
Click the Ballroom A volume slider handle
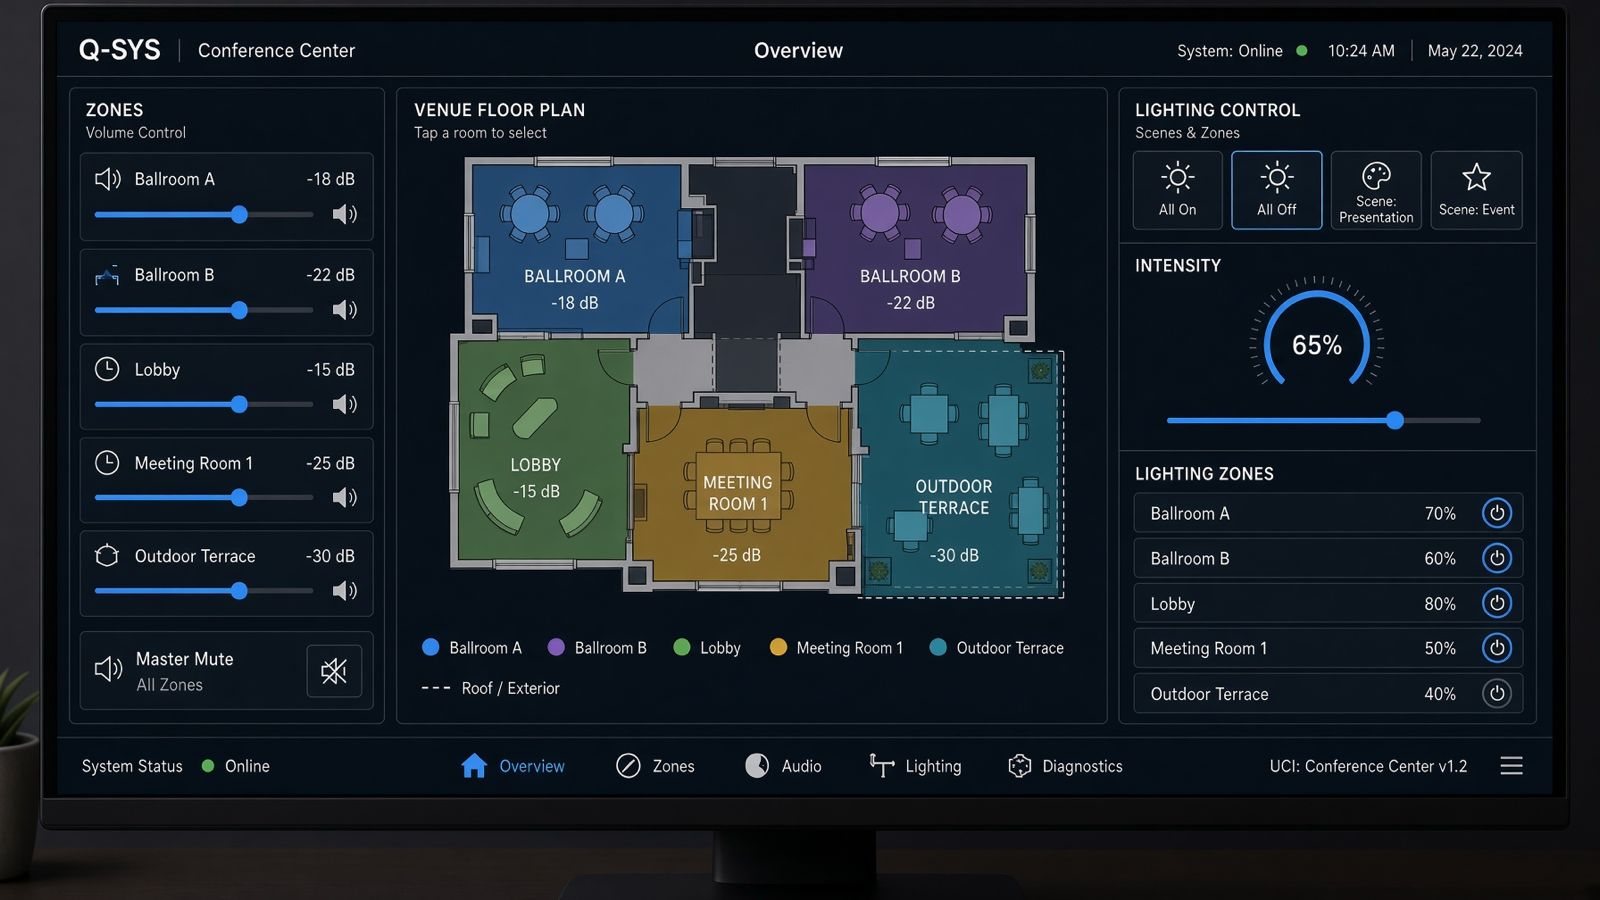pos(239,215)
